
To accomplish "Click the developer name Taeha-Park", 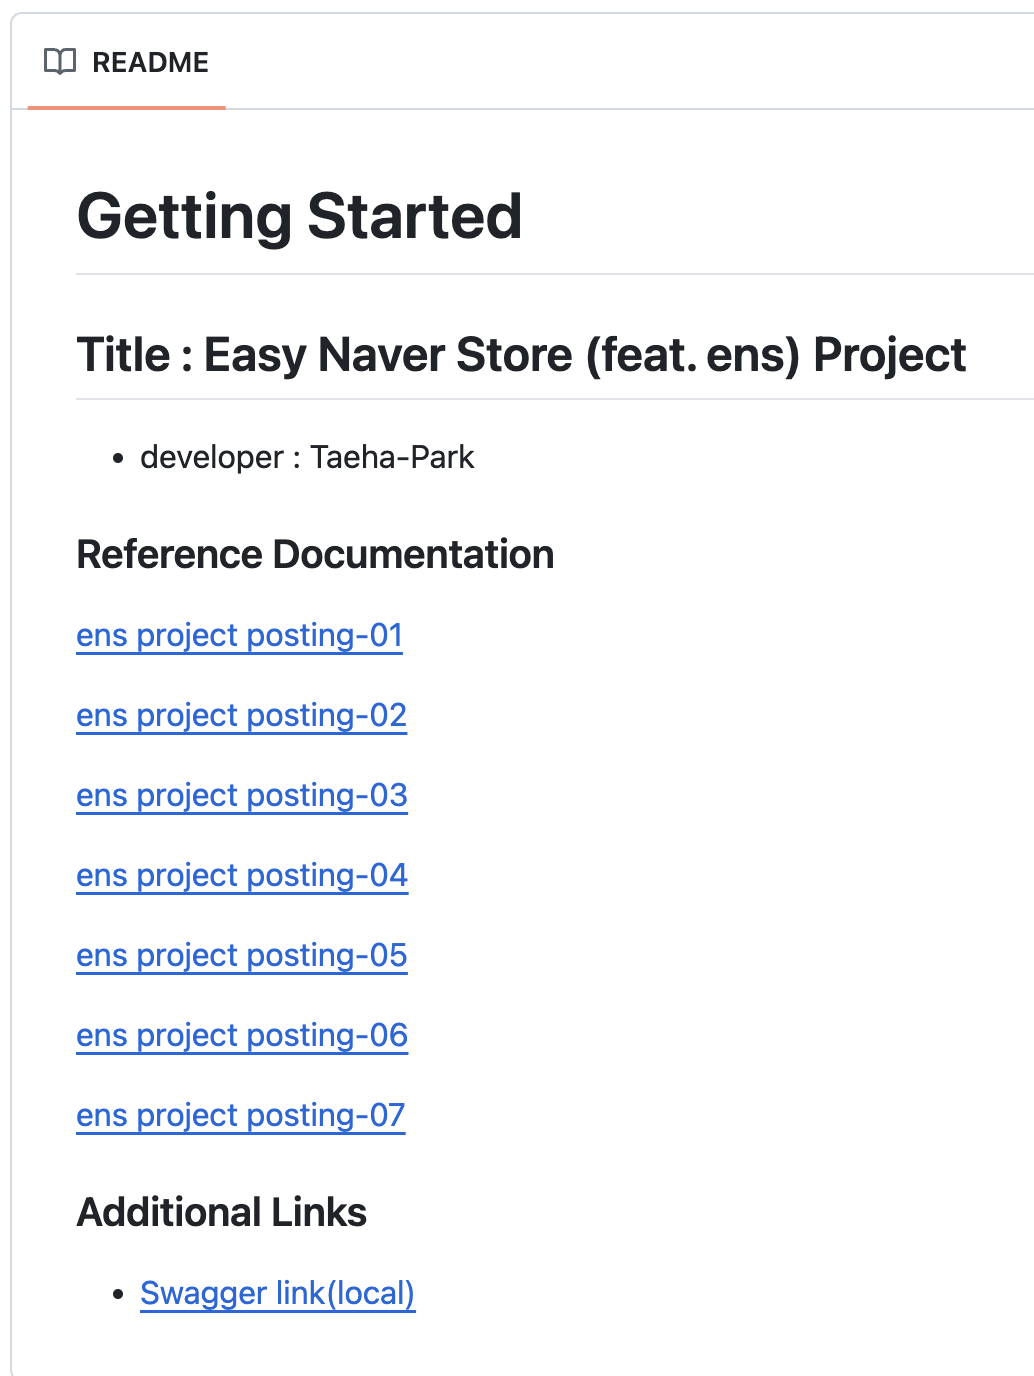I will (x=392, y=457).
